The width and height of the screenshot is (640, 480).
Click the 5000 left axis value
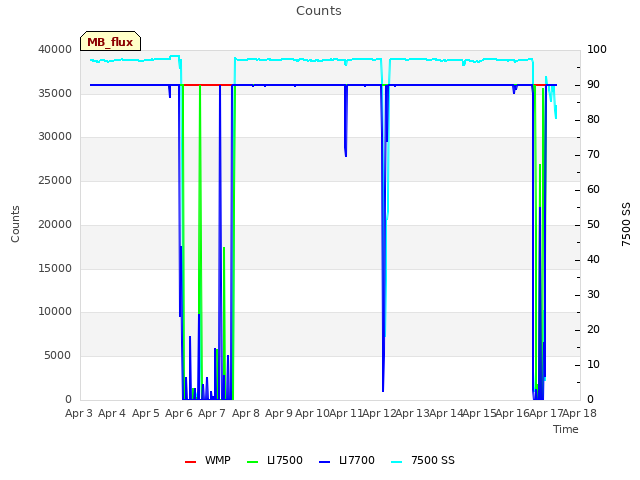[x=58, y=356]
